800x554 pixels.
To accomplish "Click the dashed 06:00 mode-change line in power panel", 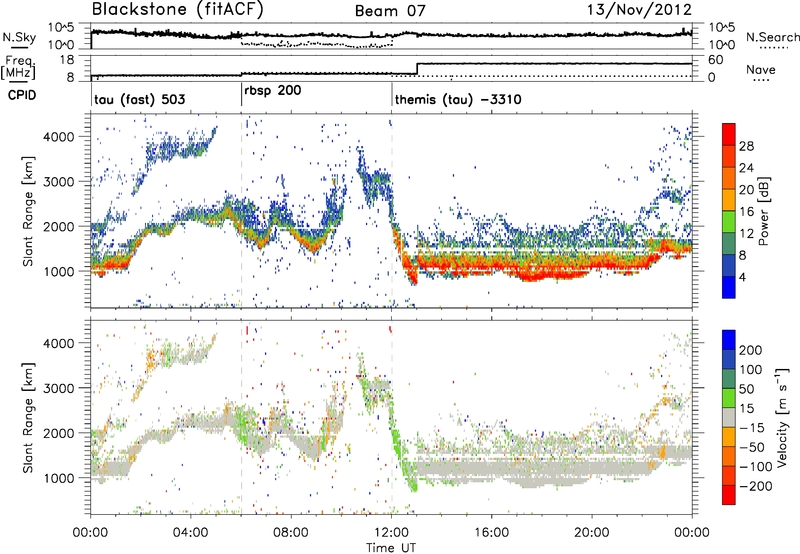I will [x=241, y=211].
